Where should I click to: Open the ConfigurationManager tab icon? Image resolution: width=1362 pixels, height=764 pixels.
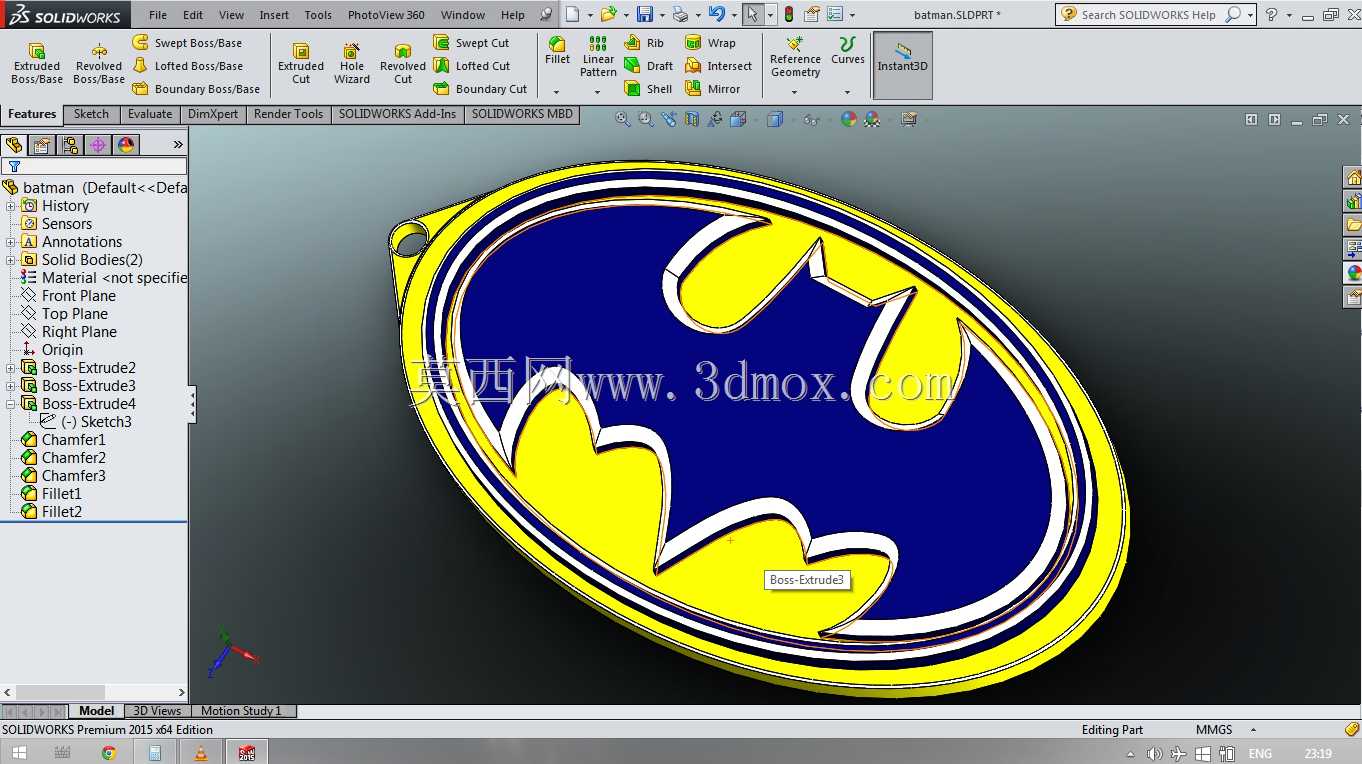[x=70, y=145]
